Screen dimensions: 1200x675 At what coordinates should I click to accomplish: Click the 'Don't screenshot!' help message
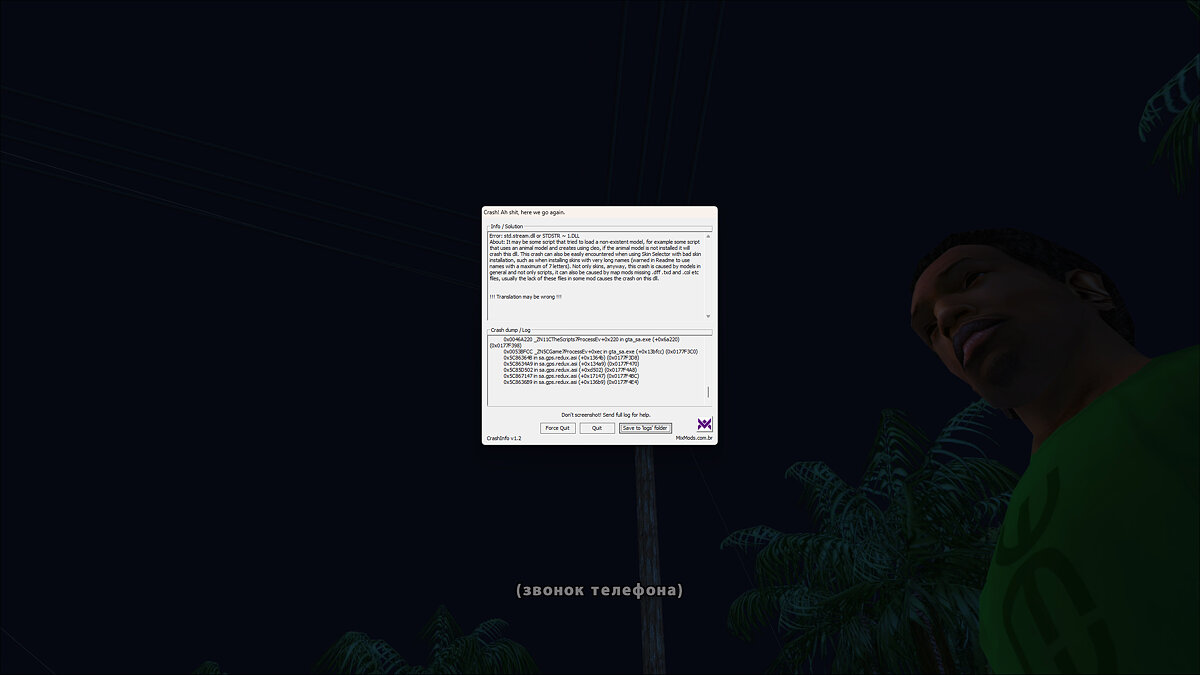(x=605, y=414)
